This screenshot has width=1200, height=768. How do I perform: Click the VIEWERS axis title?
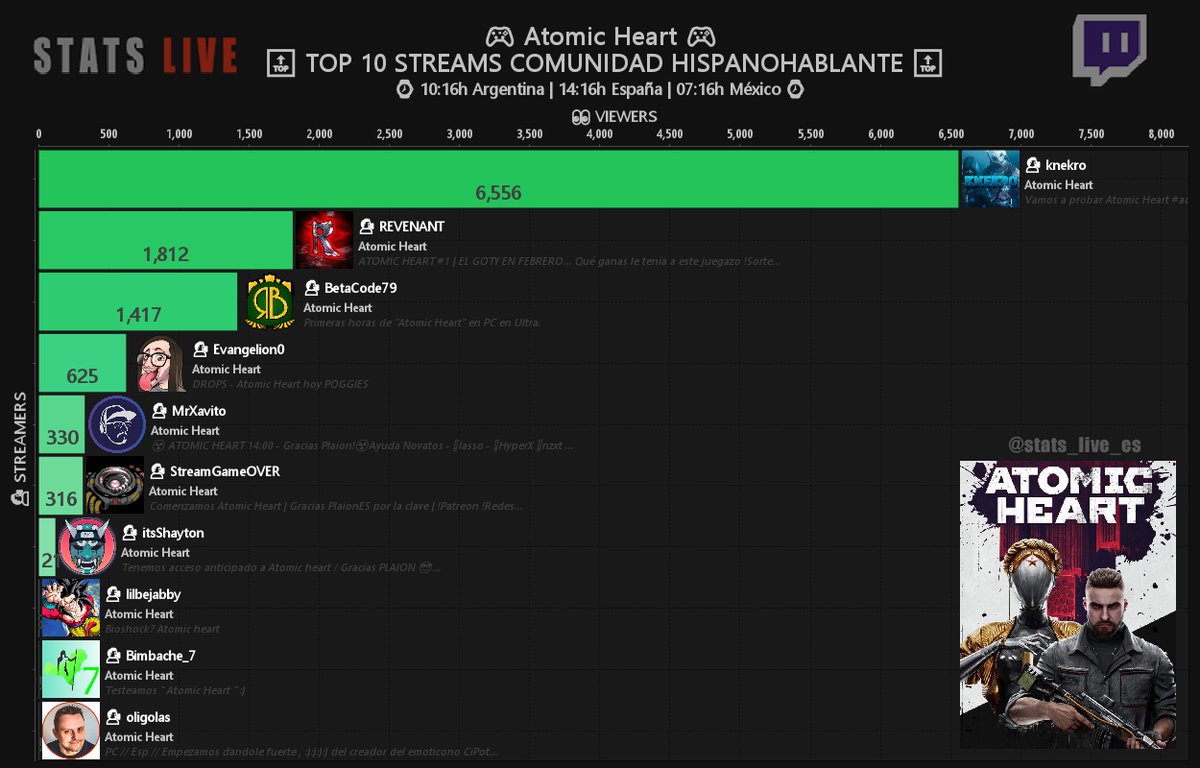626,117
